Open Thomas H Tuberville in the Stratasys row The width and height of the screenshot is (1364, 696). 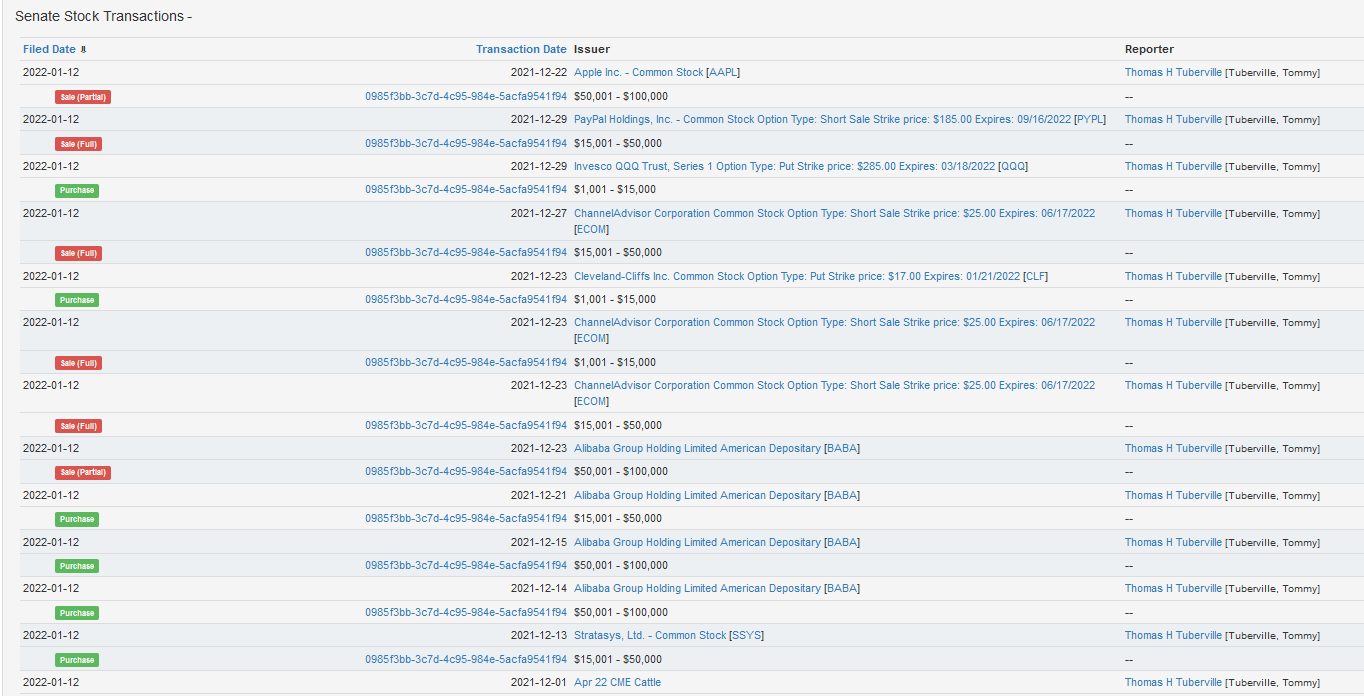(1173, 635)
